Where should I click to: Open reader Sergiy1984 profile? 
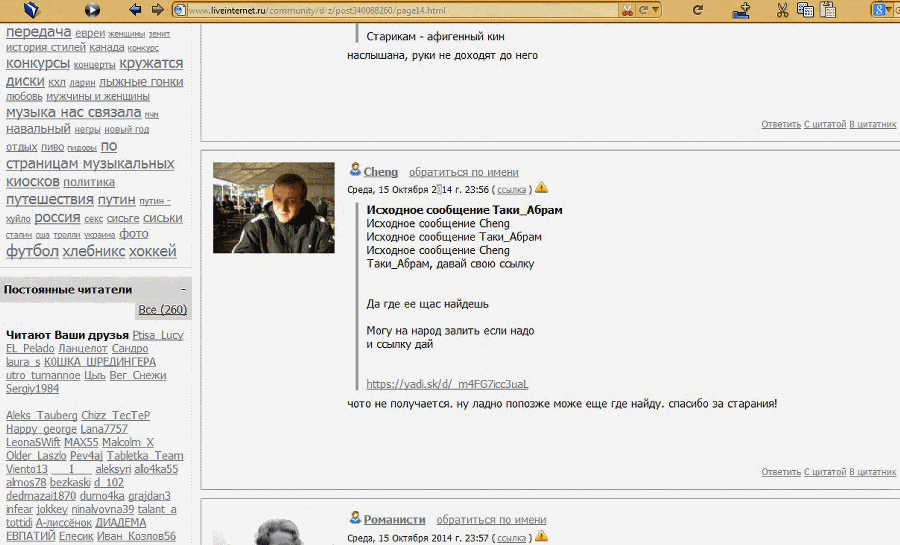(x=32, y=388)
